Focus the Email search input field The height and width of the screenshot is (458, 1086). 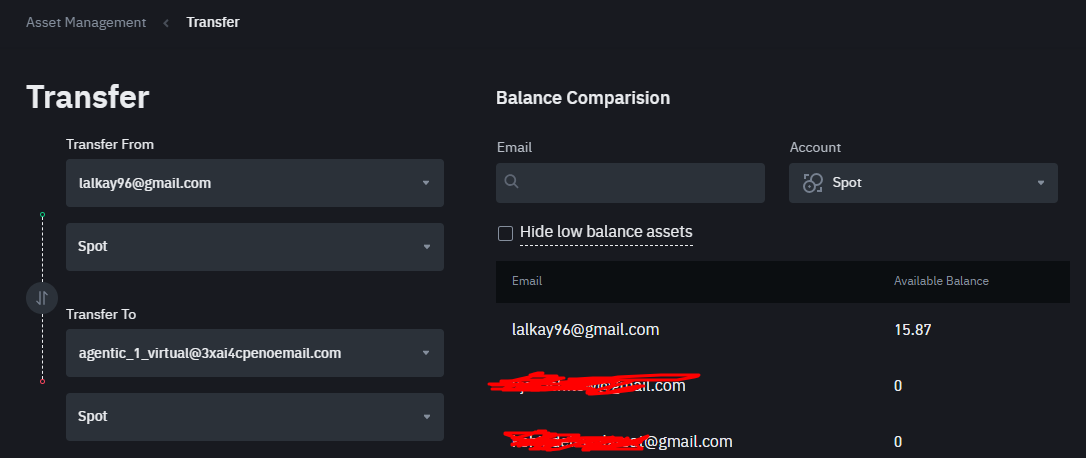click(x=630, y=183)
